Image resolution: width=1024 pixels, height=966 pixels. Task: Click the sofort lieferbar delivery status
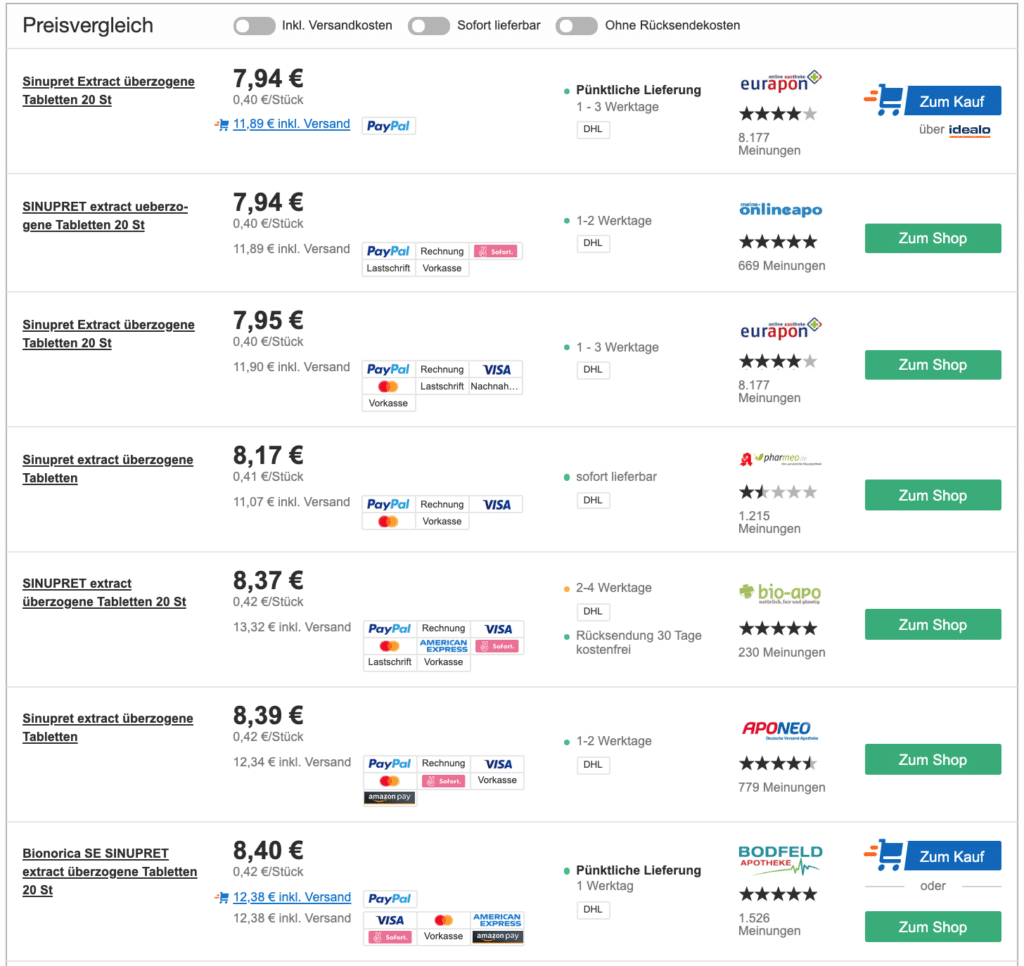click(x=616, y=477)
